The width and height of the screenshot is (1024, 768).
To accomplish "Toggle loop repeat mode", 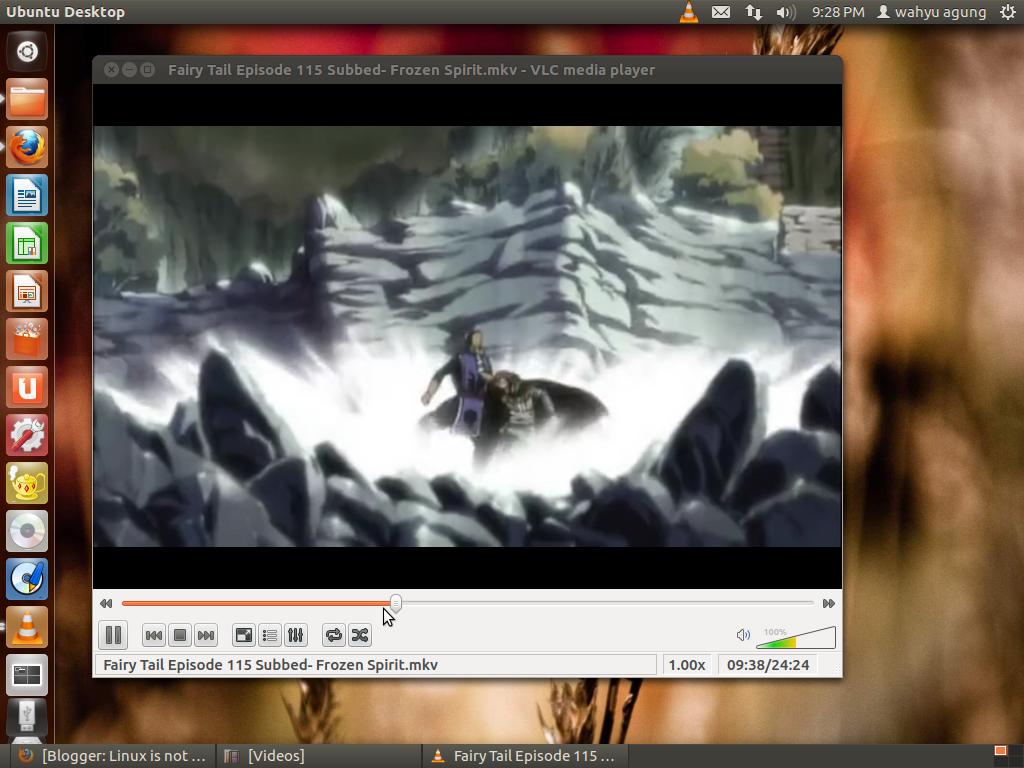I will click(334, 635).
